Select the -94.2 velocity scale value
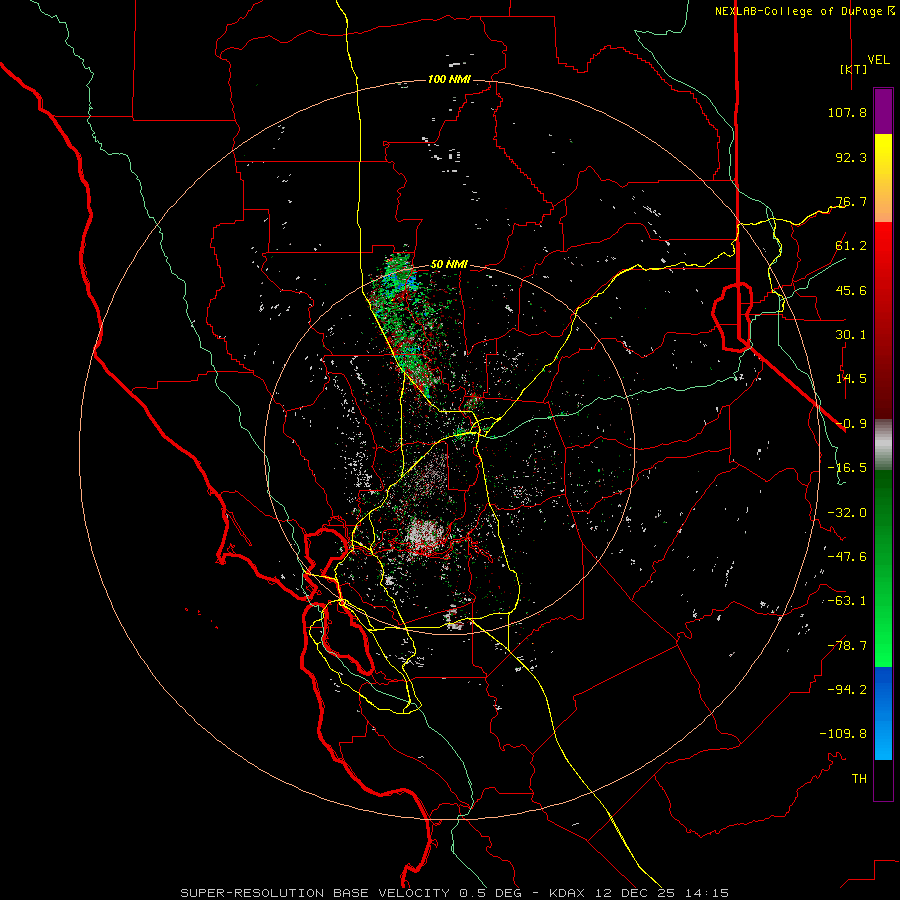 pos(847,690)
